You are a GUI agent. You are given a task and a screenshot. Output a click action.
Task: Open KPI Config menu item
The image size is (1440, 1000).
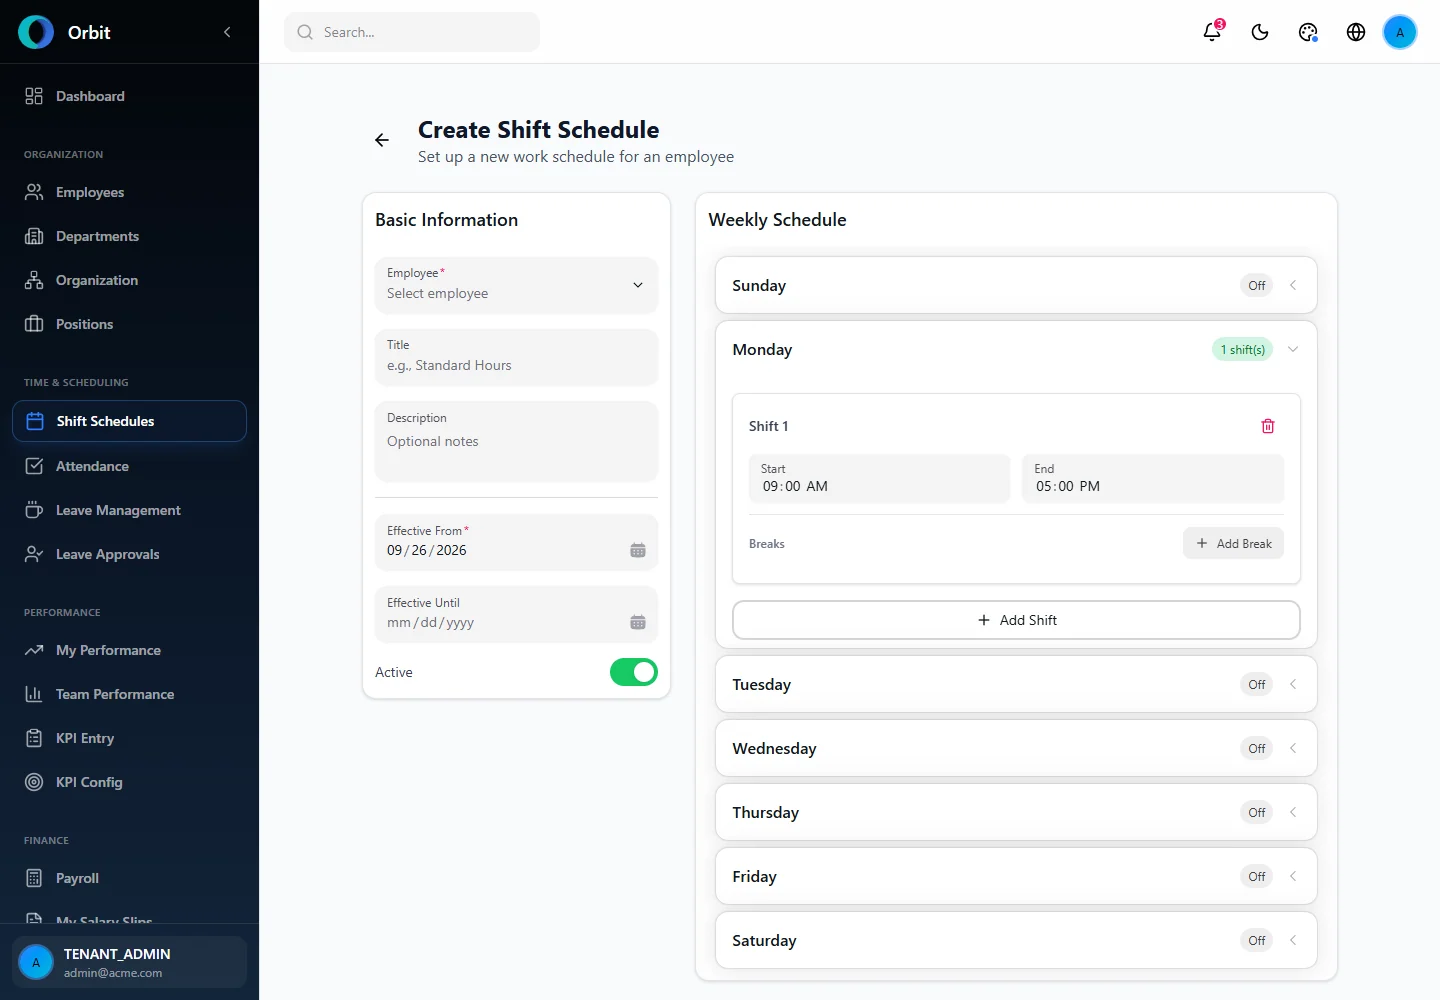click(129, 782)
